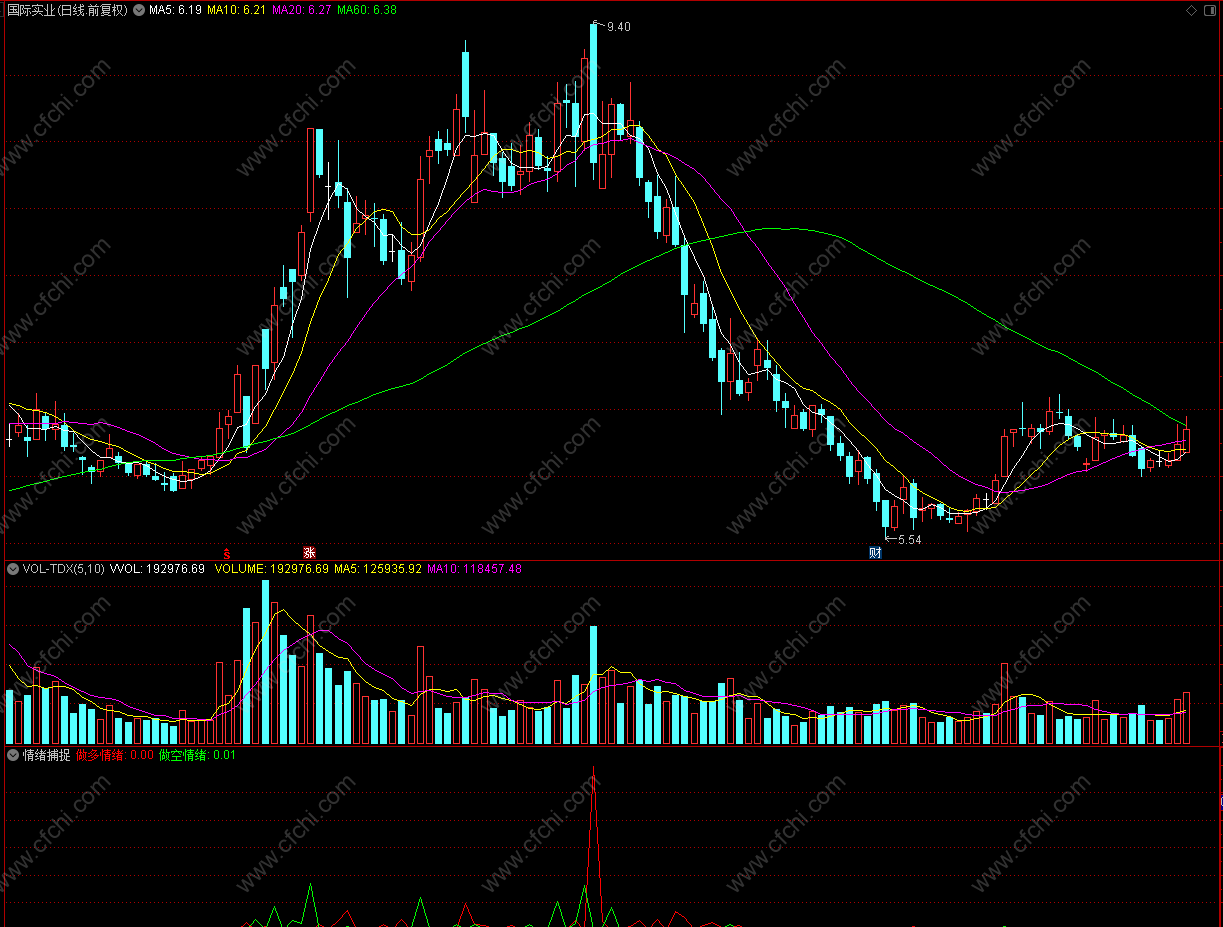Click the tallest cyan candle near 9.40
Screen dimensions: 1223x927
click(x=594, y=92)
